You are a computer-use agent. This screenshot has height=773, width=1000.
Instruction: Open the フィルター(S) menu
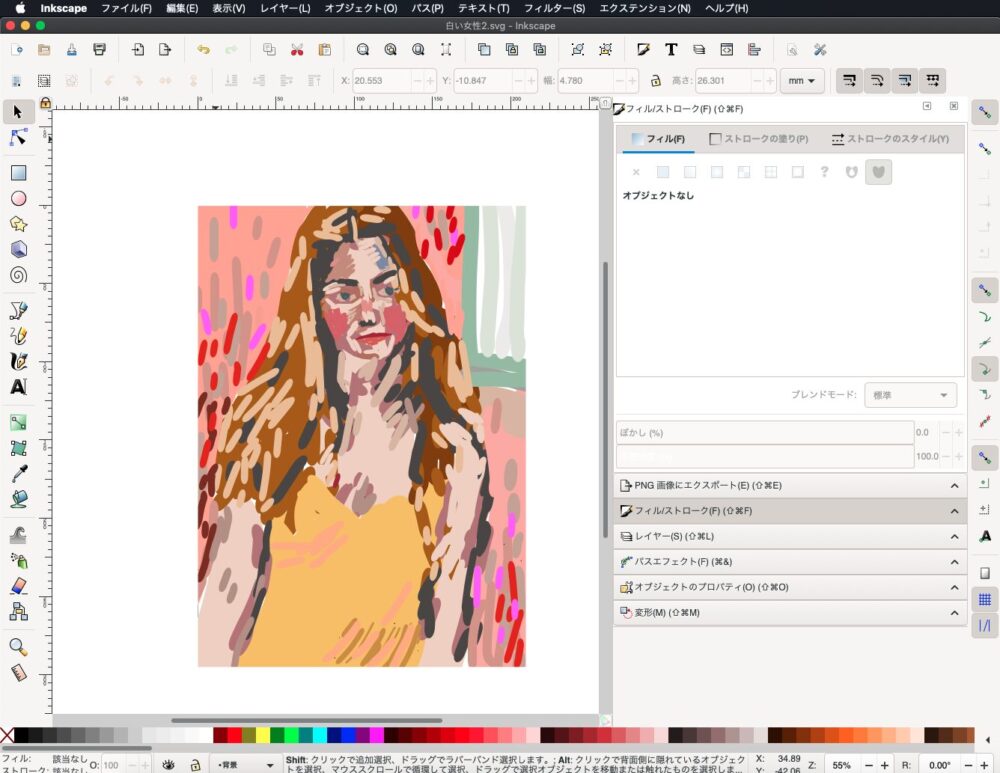point(554,8)
